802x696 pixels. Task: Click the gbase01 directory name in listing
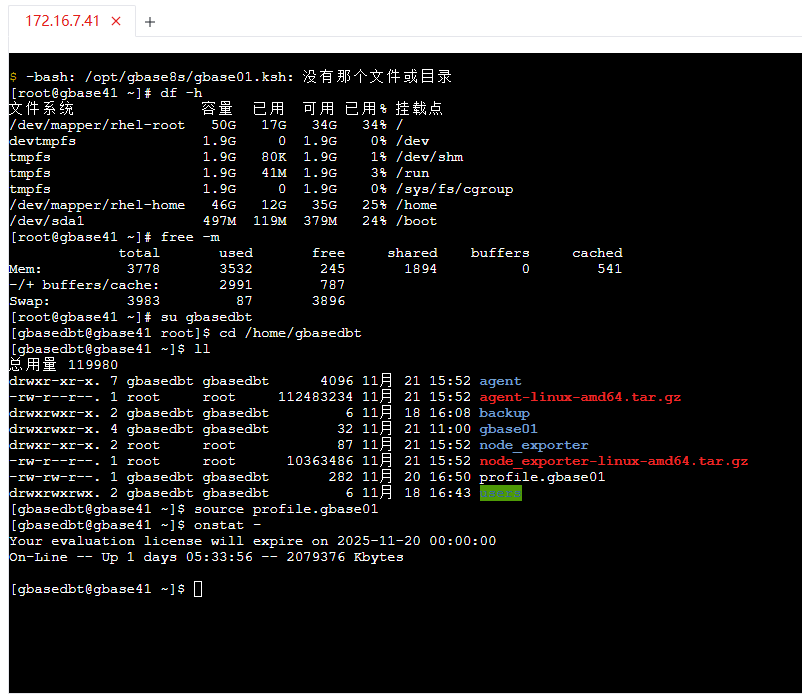pyautogui.click(x=508, y=429)
